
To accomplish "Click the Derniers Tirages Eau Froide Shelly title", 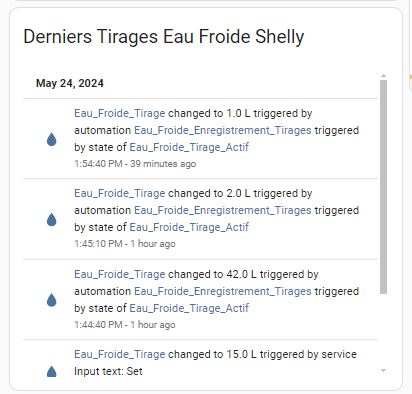I will pyautogui.click(x=164, y=37).
